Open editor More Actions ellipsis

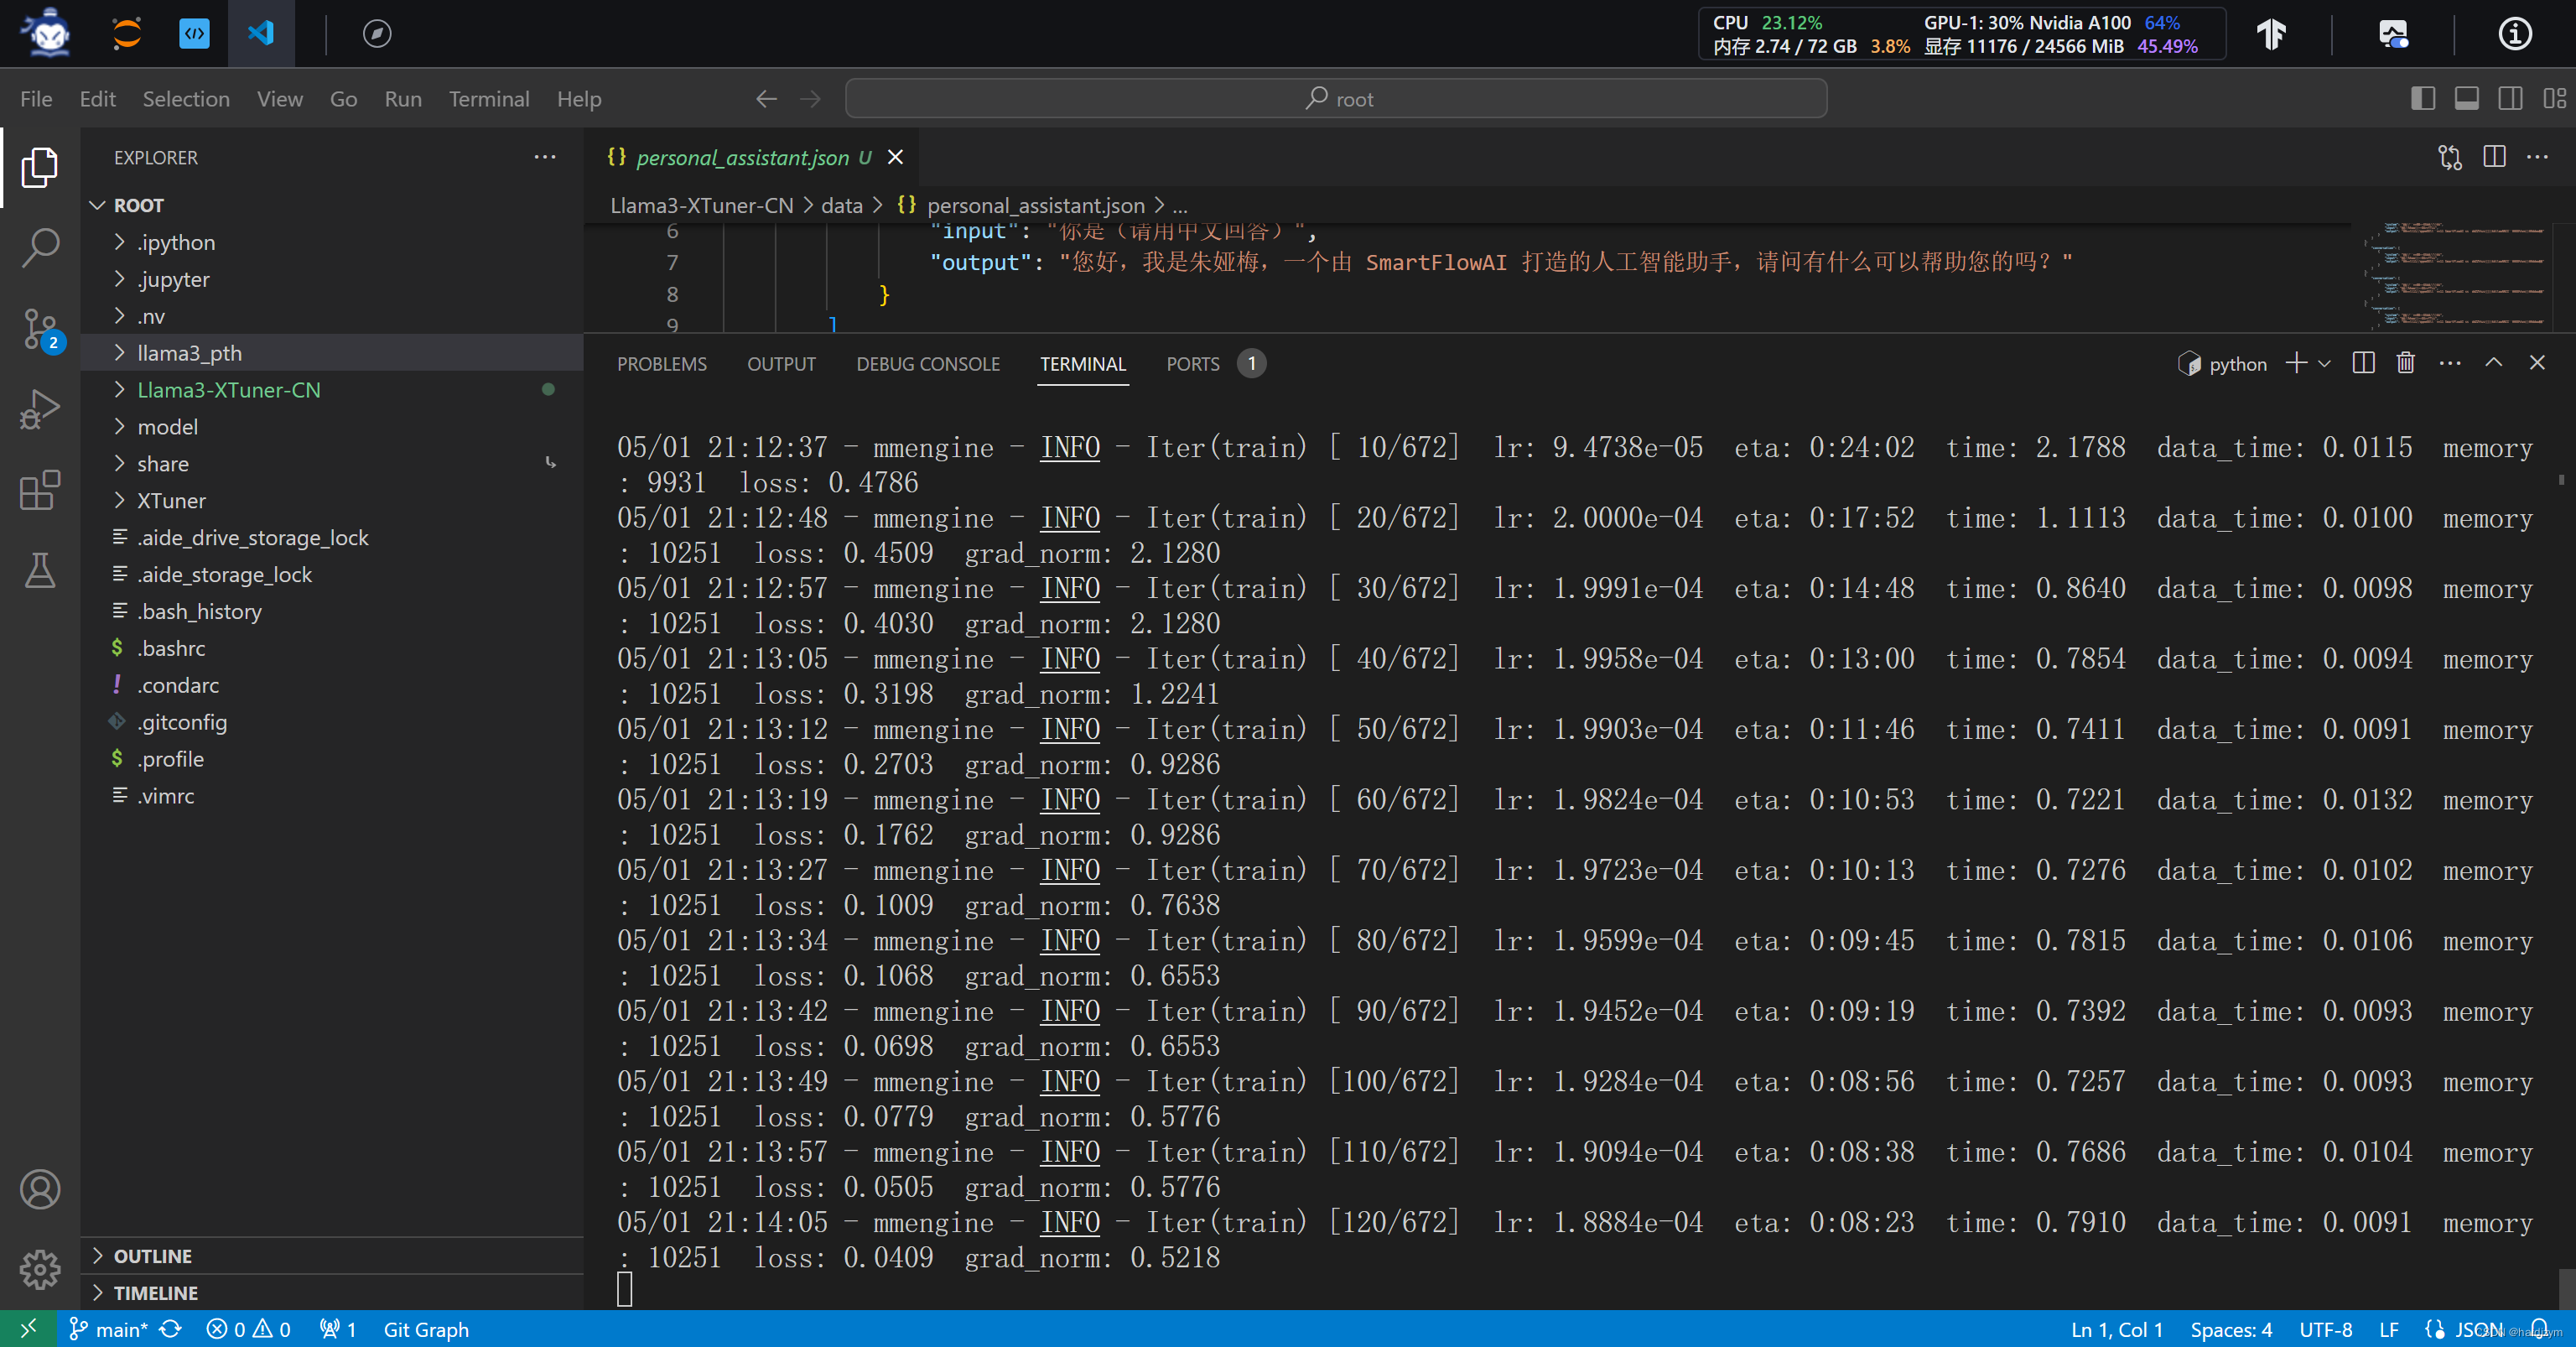point(2538,157)
